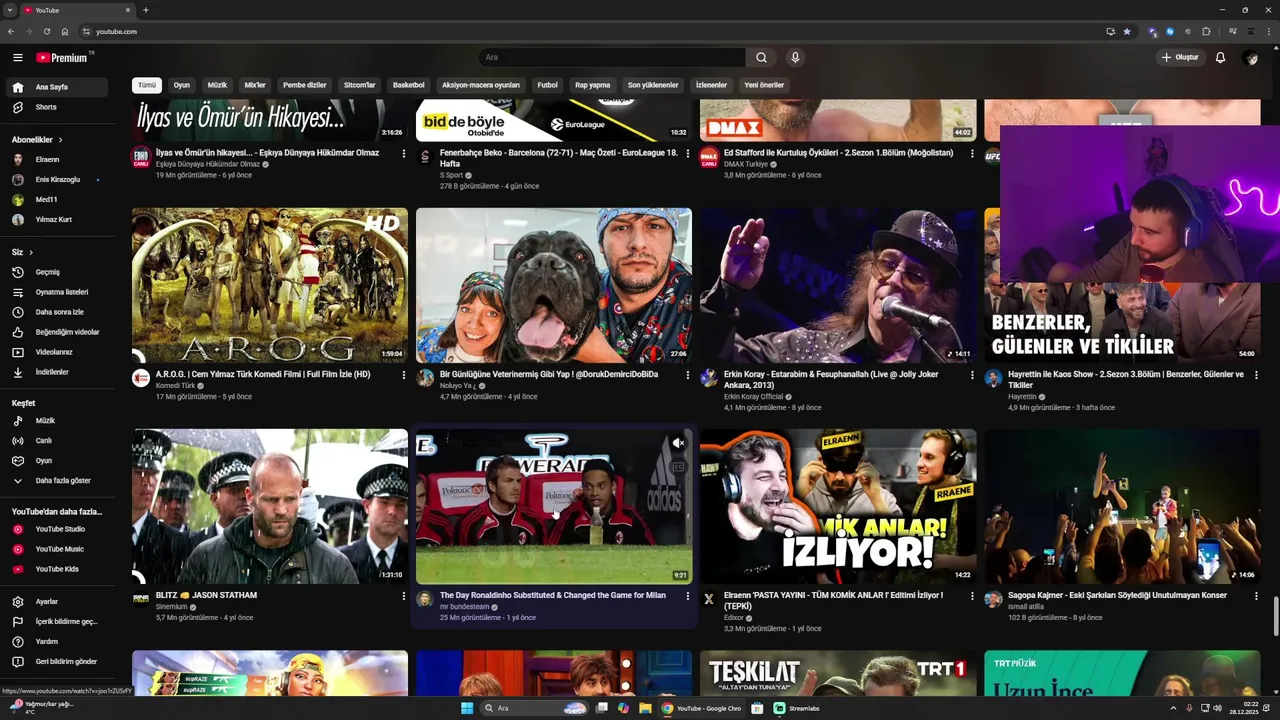Click the YouTube search input field
This screenshot has height=720, width=1280.
point(612,57)
